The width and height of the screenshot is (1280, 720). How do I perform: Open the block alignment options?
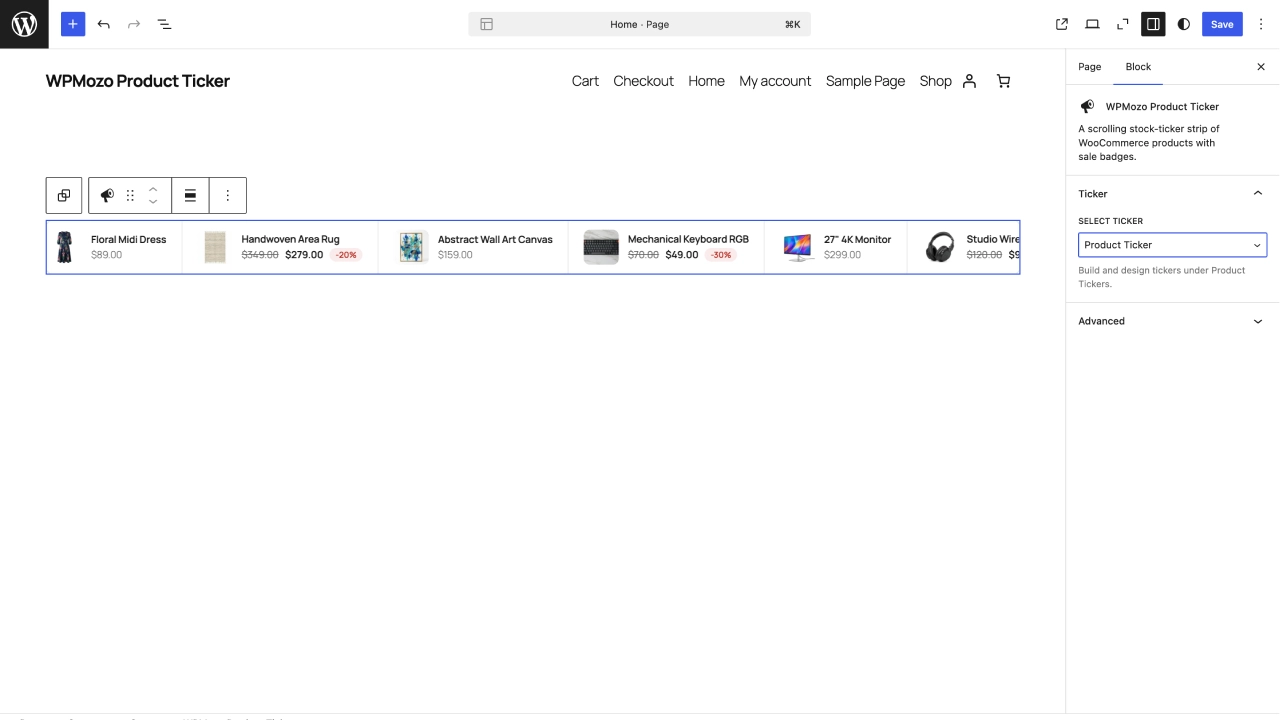coord(190,195)
